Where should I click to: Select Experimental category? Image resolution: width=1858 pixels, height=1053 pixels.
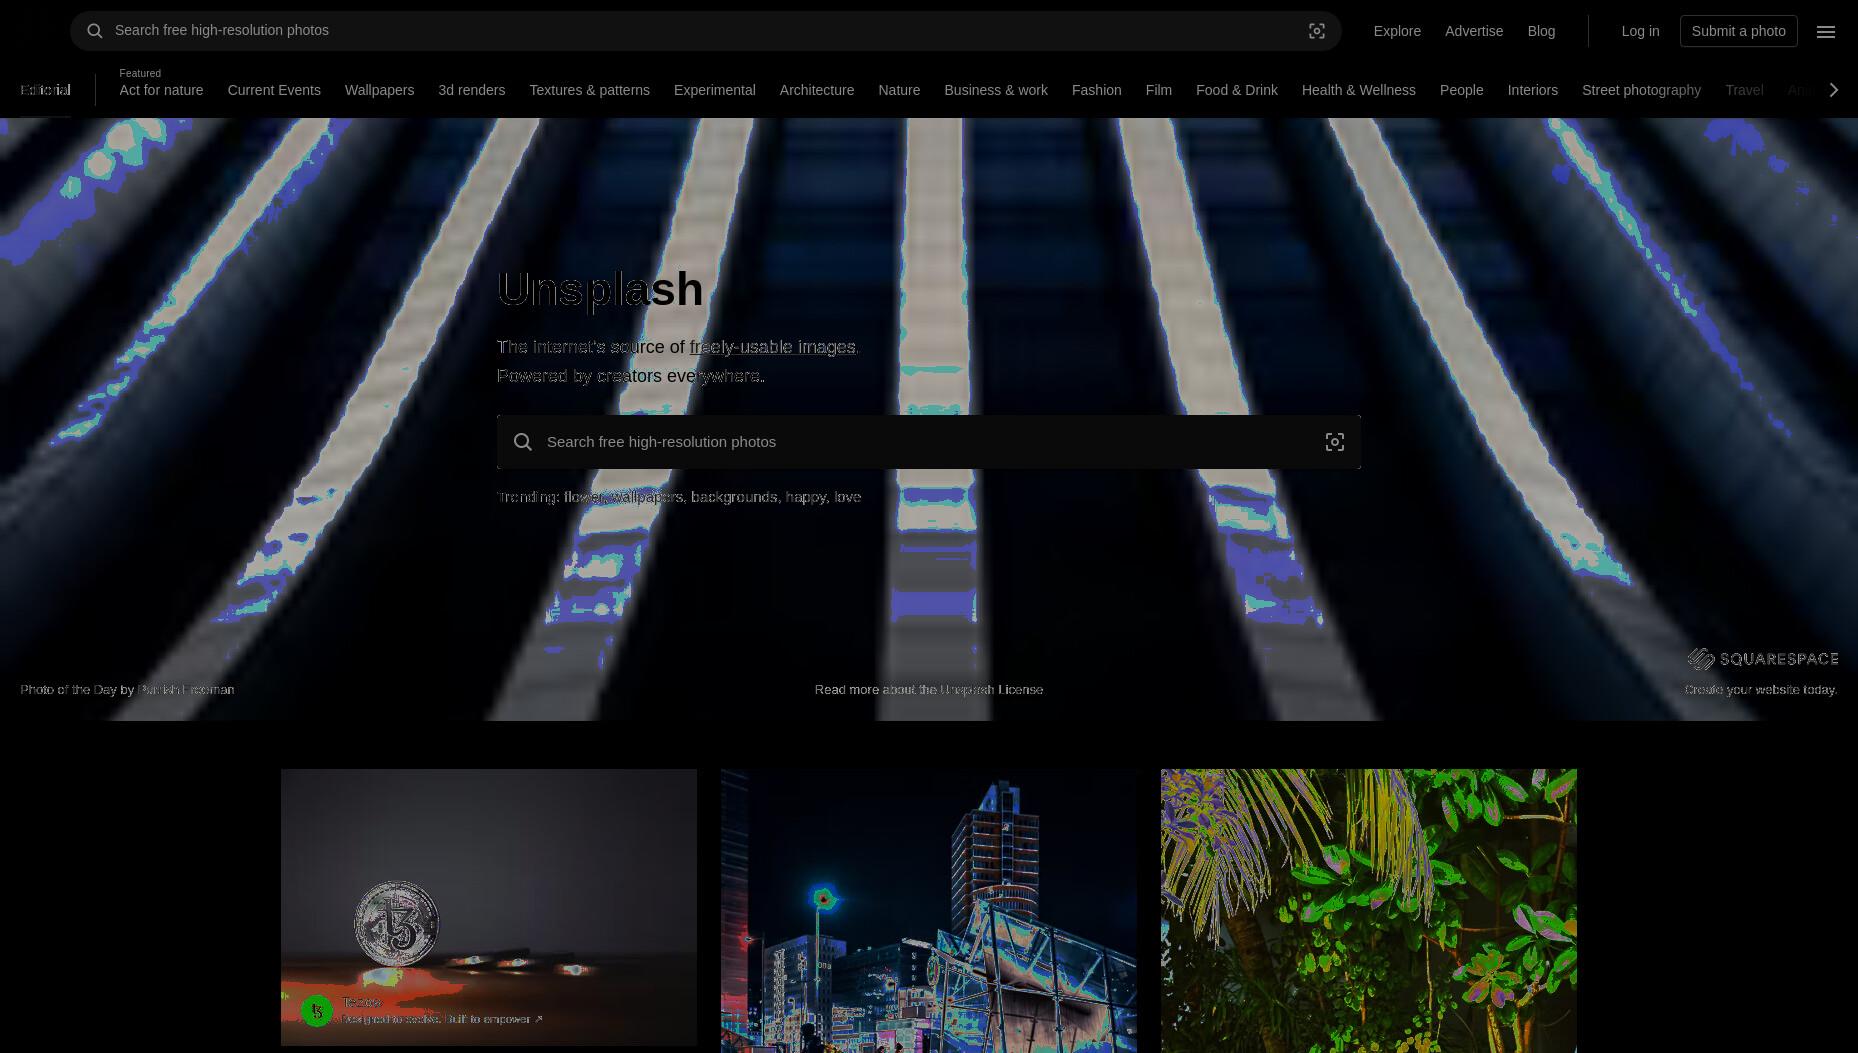coord(714,90)
